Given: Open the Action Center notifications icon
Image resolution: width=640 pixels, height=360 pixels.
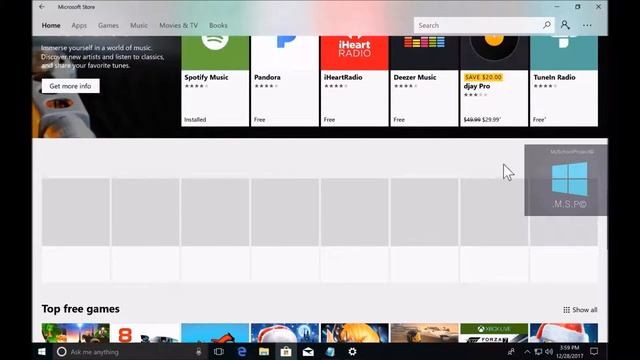Looking at the screenshot, I should pyautogui.click(x=594, y=351).
